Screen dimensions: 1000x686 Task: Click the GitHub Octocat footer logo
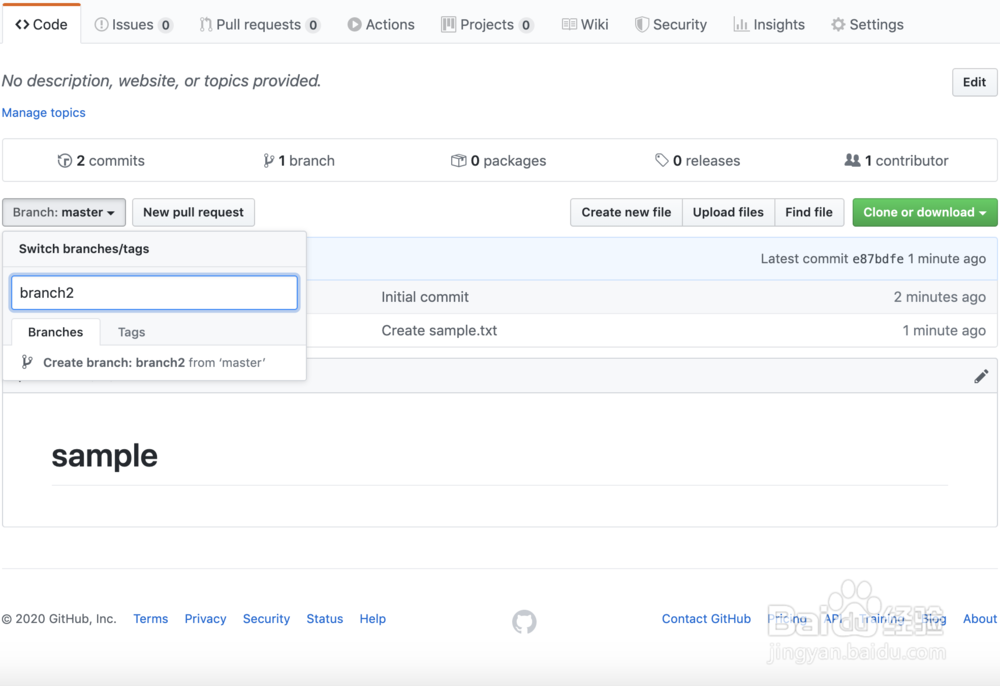tap(524, 622)
